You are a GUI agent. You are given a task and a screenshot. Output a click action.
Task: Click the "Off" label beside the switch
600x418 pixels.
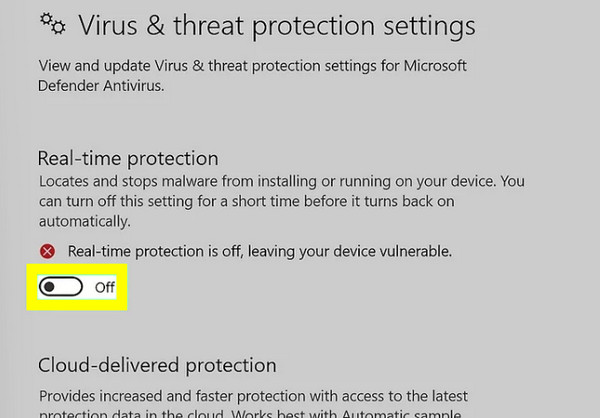tap(105, 288)
